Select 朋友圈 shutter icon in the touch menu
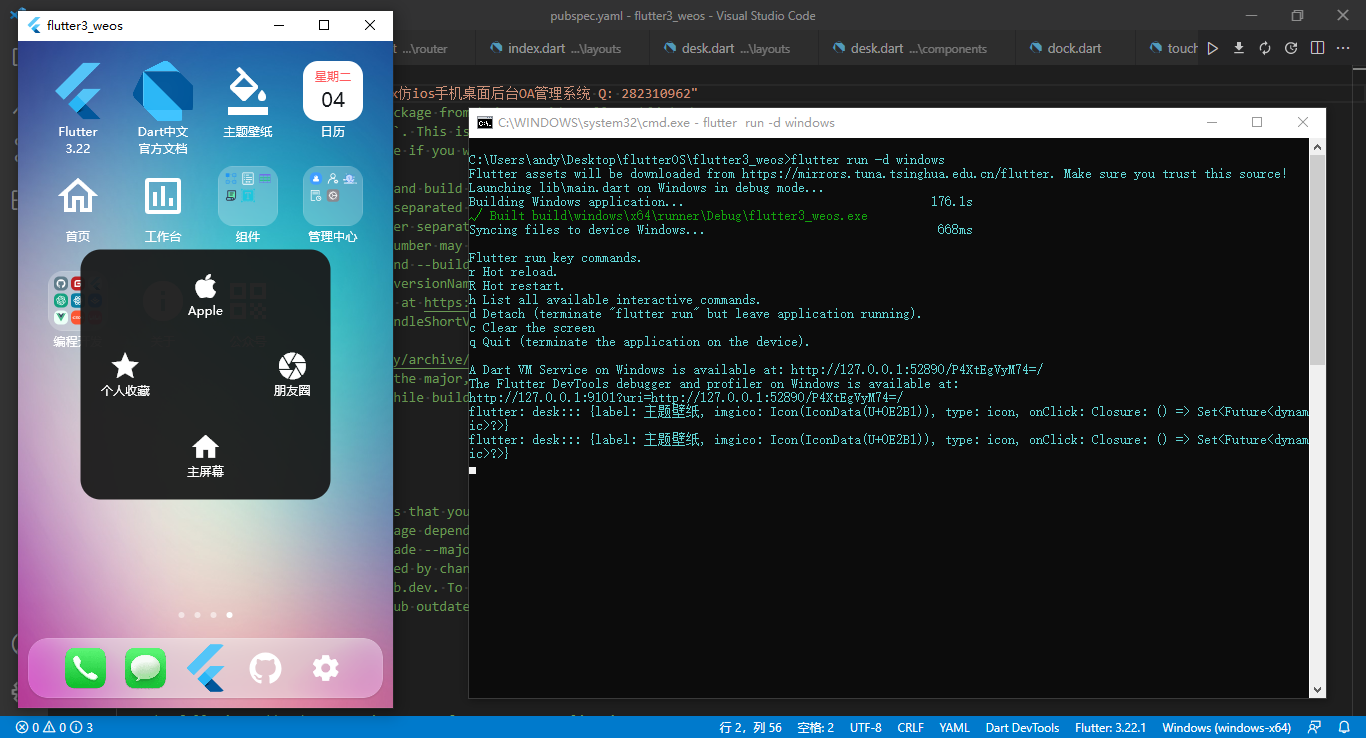This screenshot has height=738, width=1366. (292, 375)
